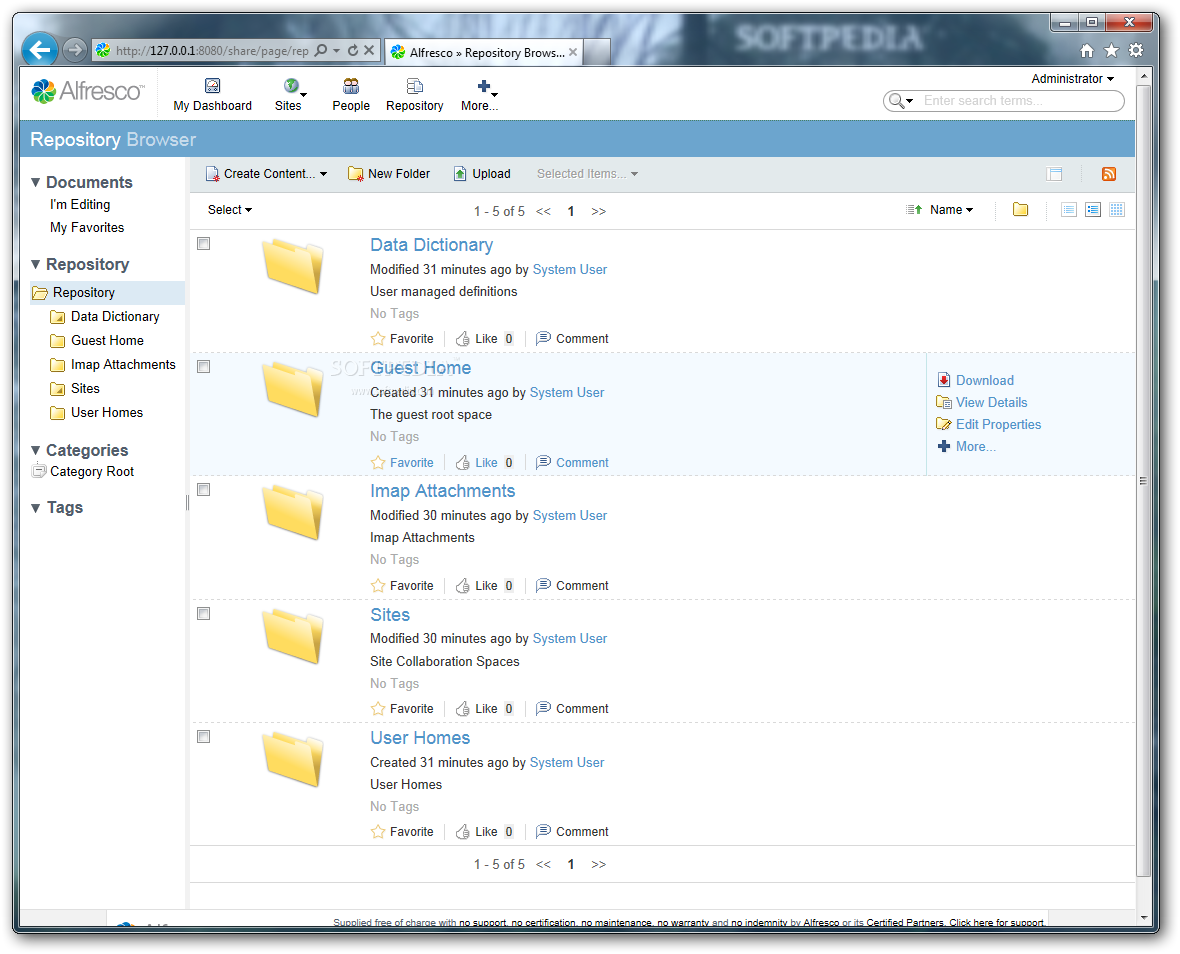Click the sidebar resize handle
Screen dimensions: 1180x954
(187, 503)
